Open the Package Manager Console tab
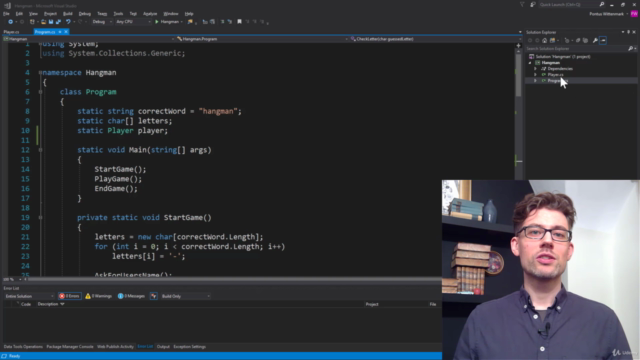Viewport: 640px width, 360px height. [x=70, y=347]
